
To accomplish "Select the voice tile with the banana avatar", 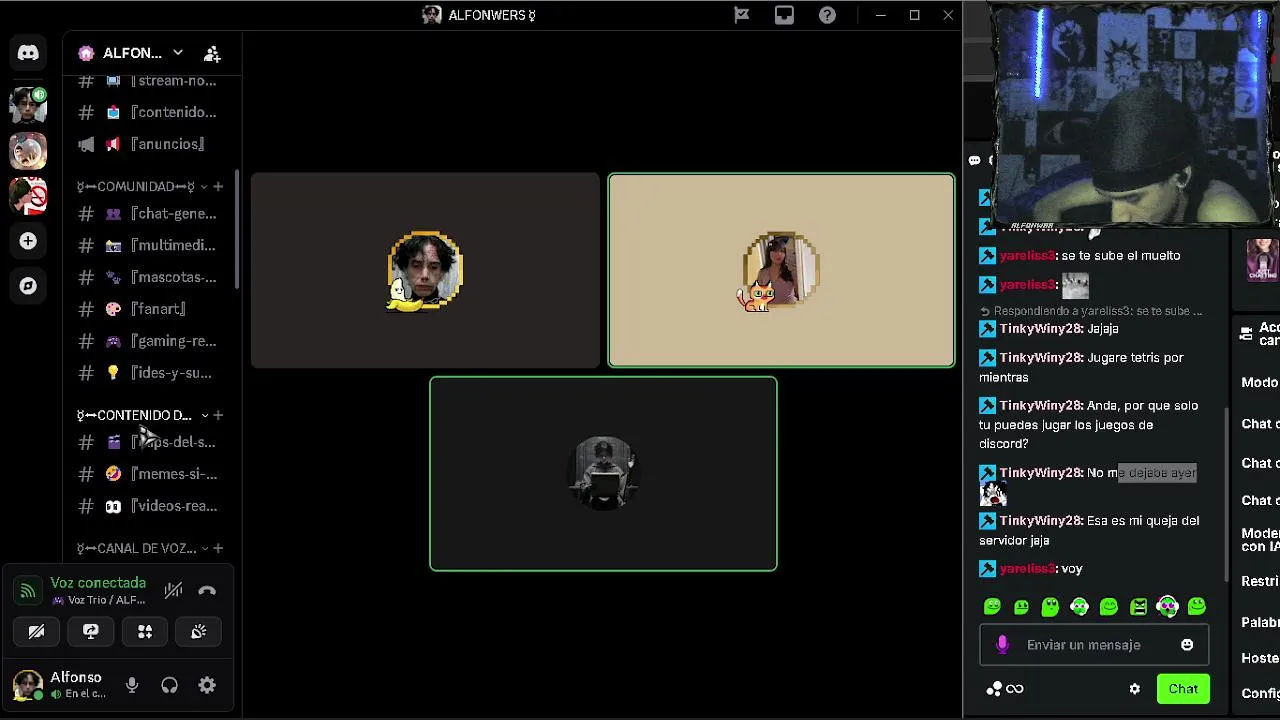I will tap(425, 271).
